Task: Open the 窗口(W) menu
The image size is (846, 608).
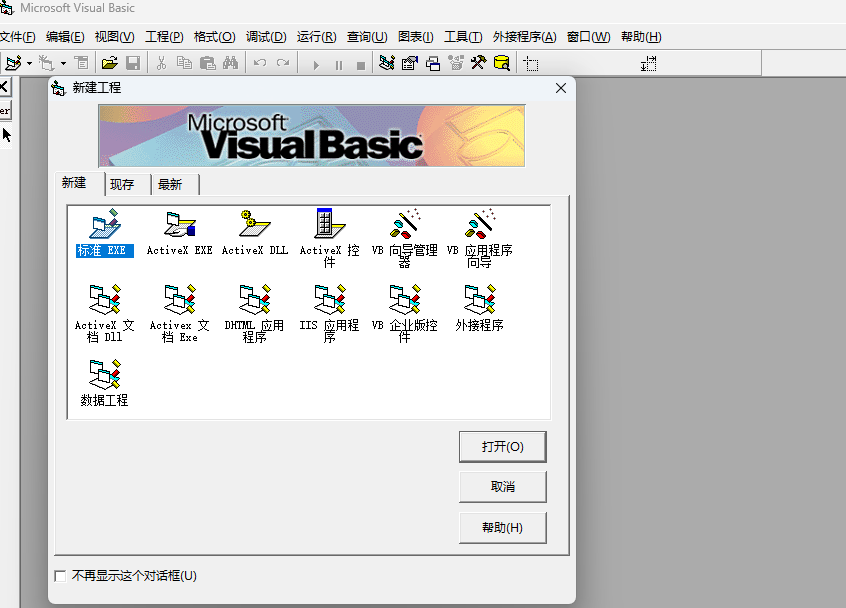Action: pos(589,37)
